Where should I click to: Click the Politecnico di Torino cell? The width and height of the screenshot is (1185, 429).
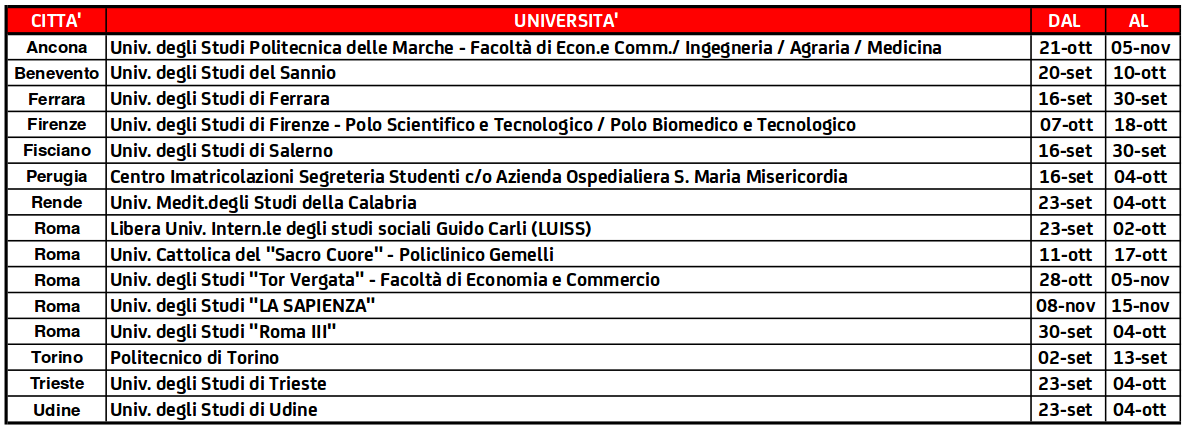pos(568,357)
